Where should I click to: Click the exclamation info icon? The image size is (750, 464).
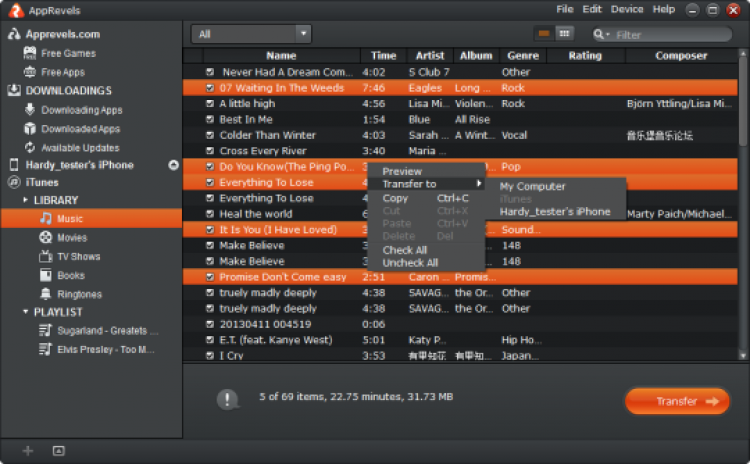[227, 399]
